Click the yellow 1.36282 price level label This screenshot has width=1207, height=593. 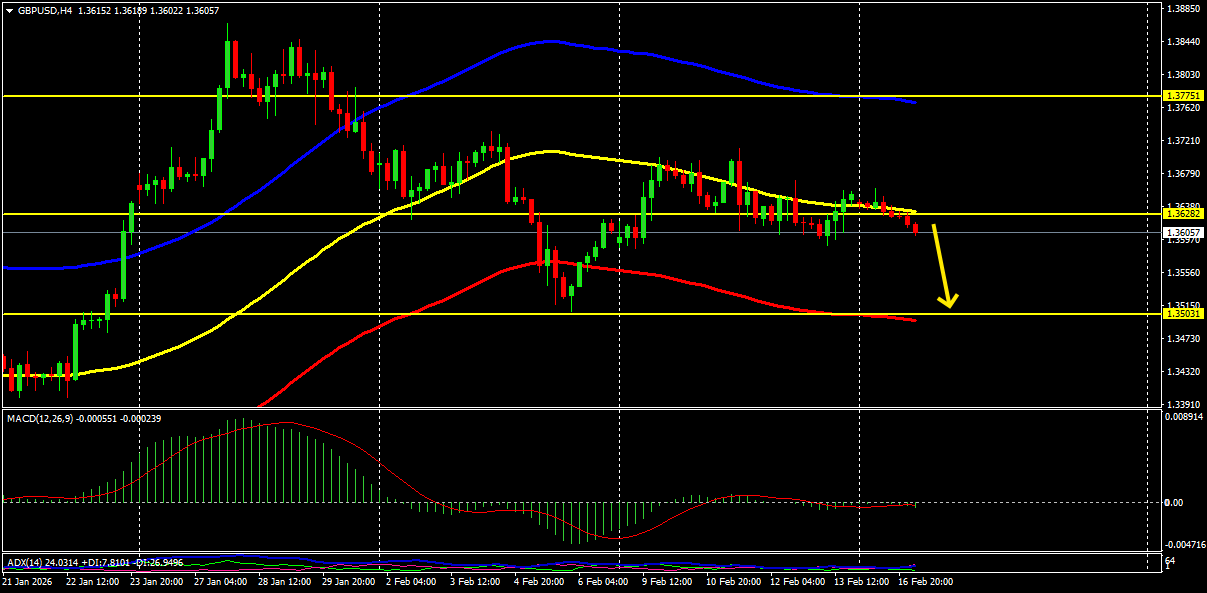pos(1184,214)
